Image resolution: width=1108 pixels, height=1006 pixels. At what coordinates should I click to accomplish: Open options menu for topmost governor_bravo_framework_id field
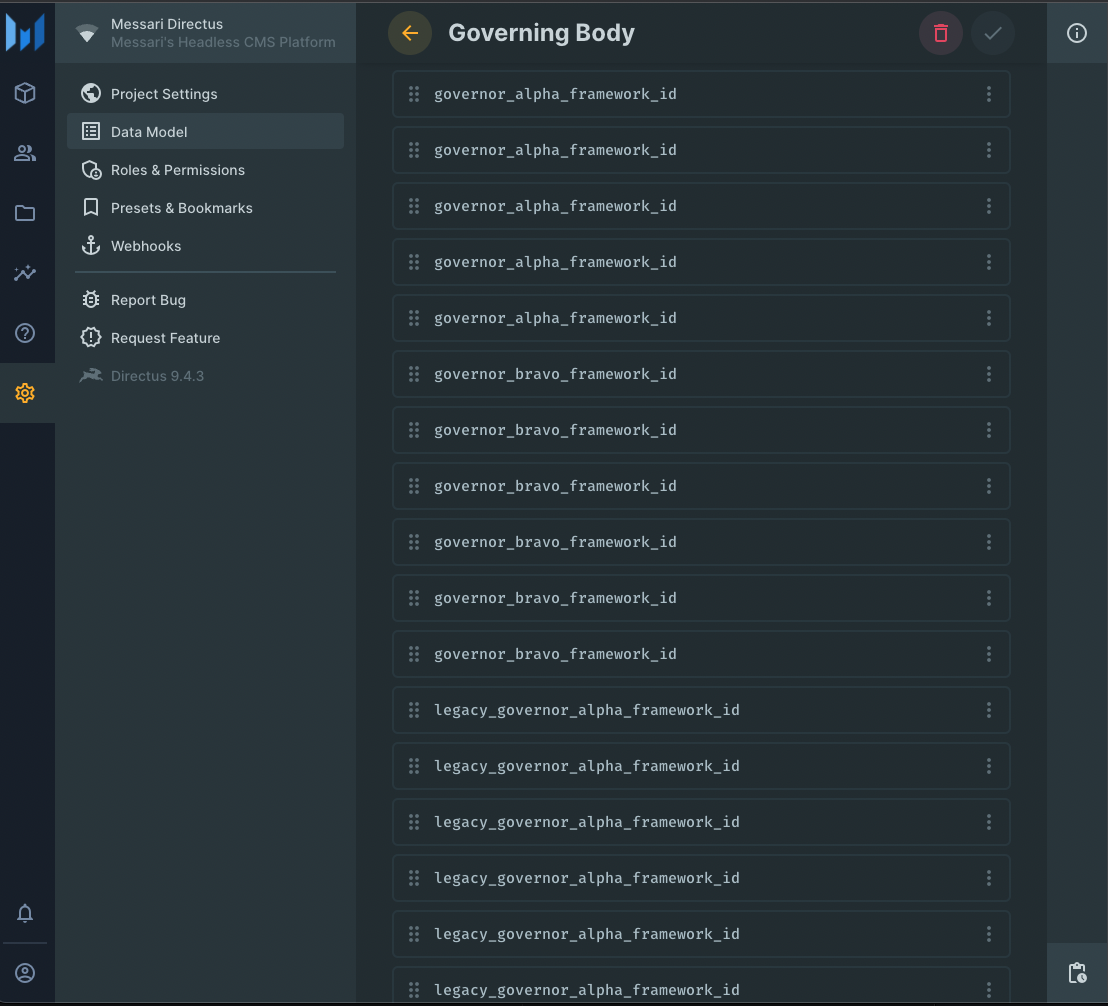point(989,374)
